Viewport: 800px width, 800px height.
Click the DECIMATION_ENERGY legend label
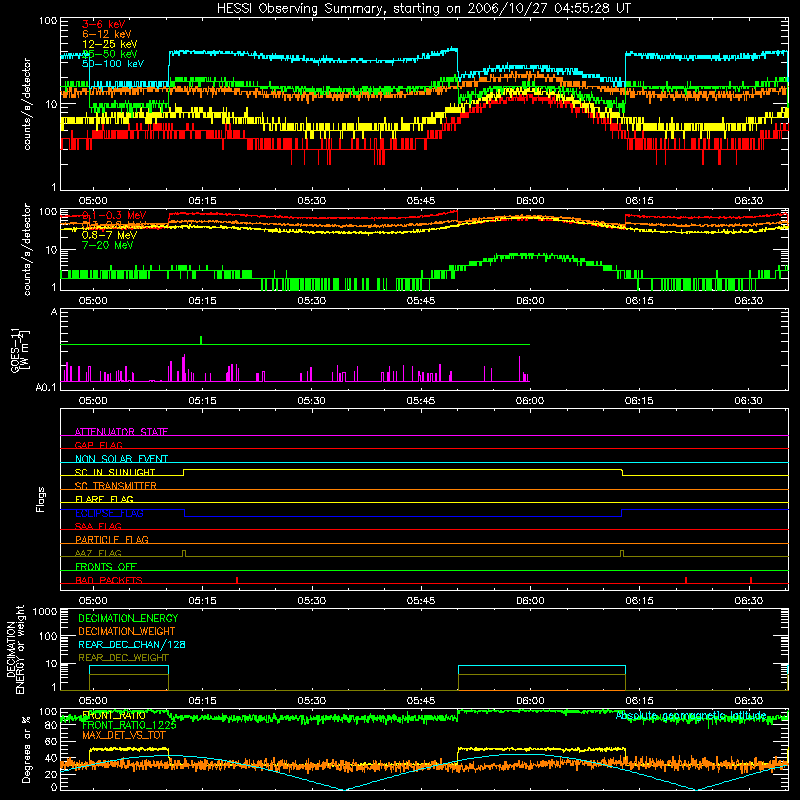coord(128,618)
